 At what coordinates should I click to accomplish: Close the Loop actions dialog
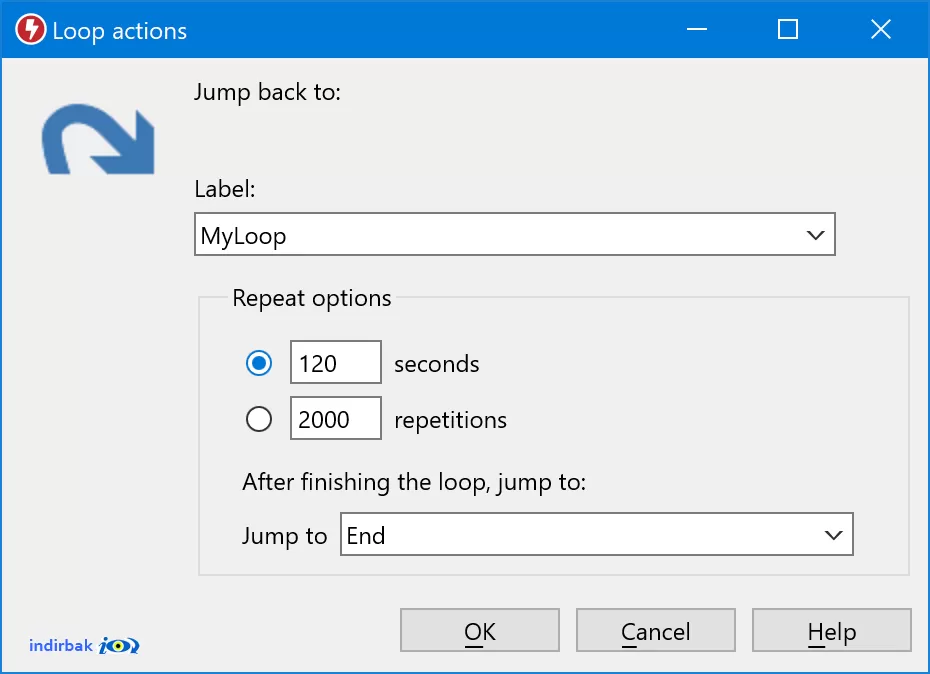881,29
